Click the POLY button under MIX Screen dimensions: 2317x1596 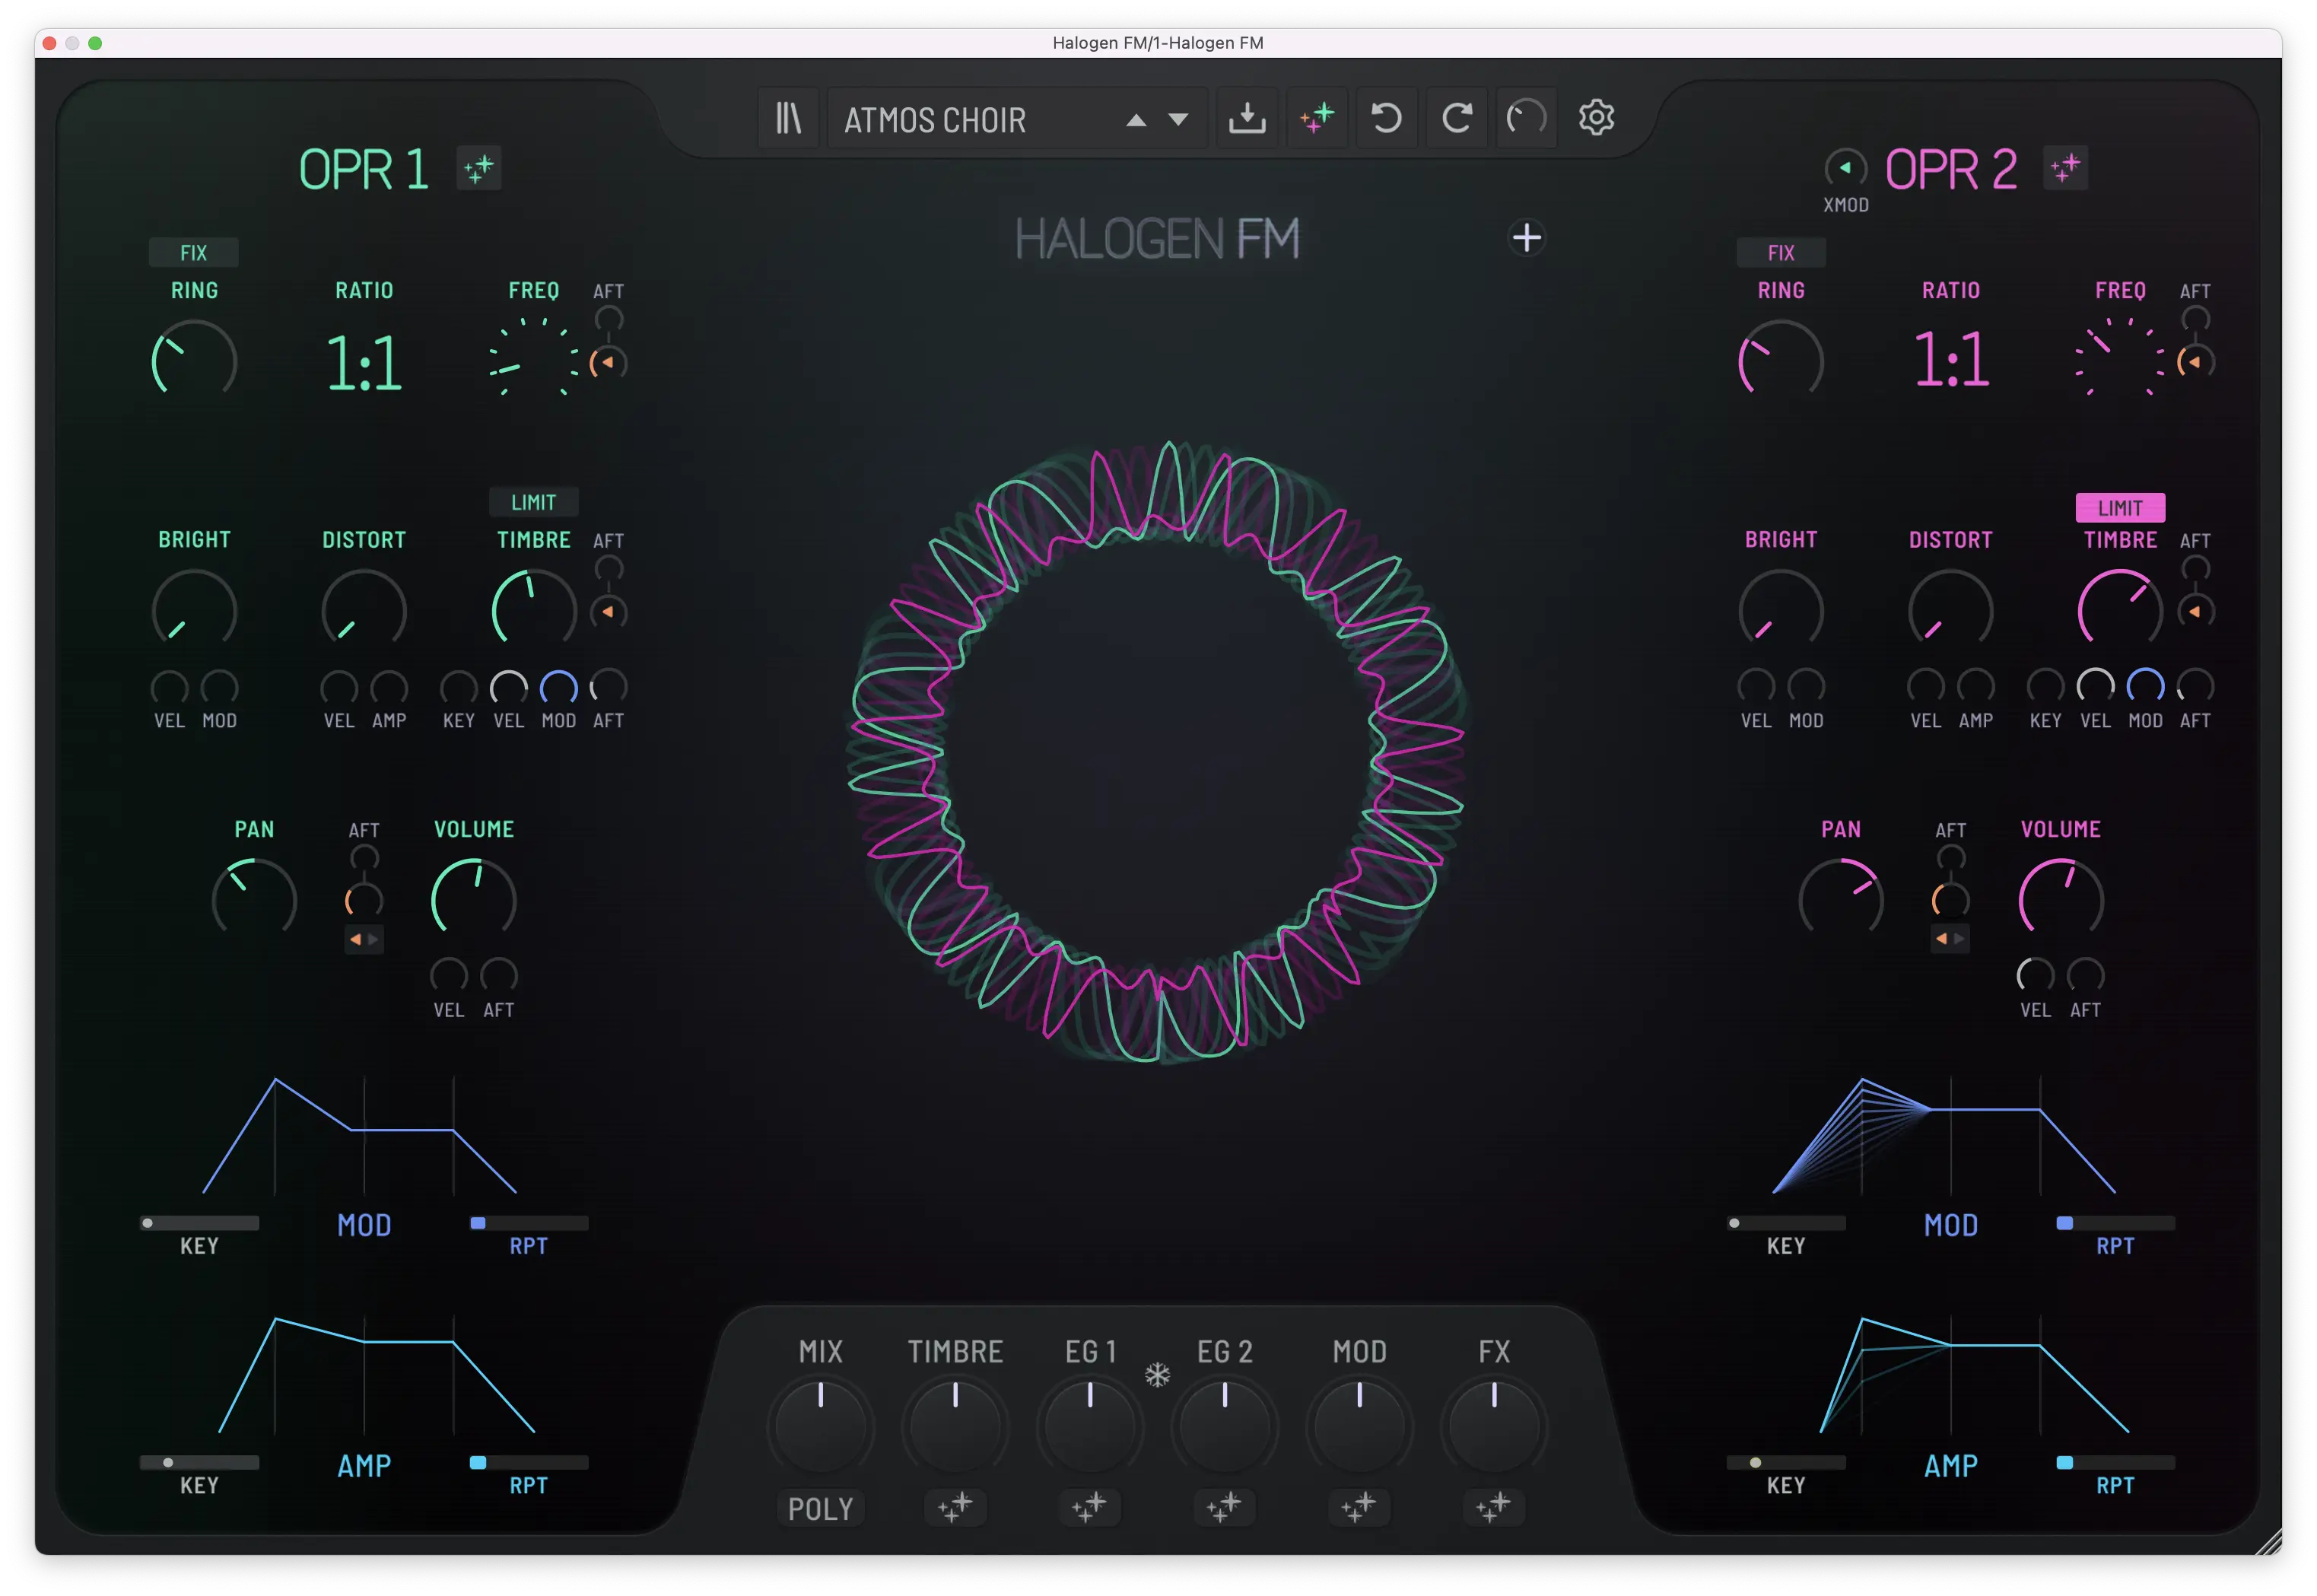[x=820, y=1508]
